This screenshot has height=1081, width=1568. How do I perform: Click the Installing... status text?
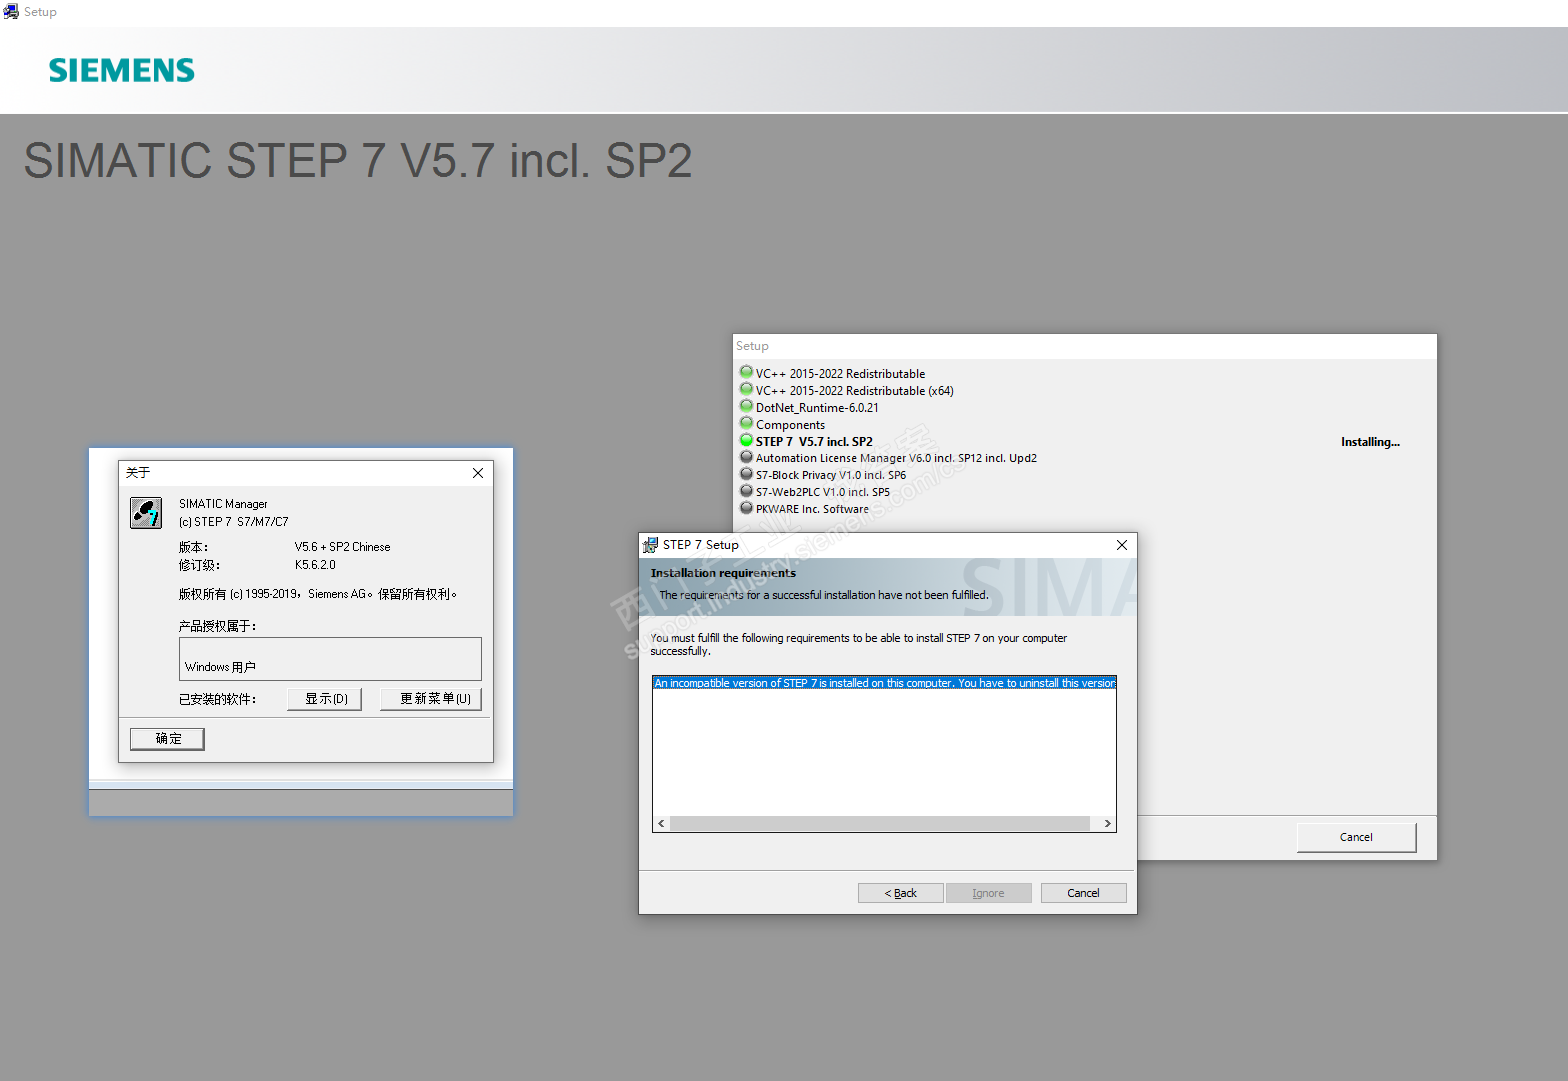point(1370,442)
